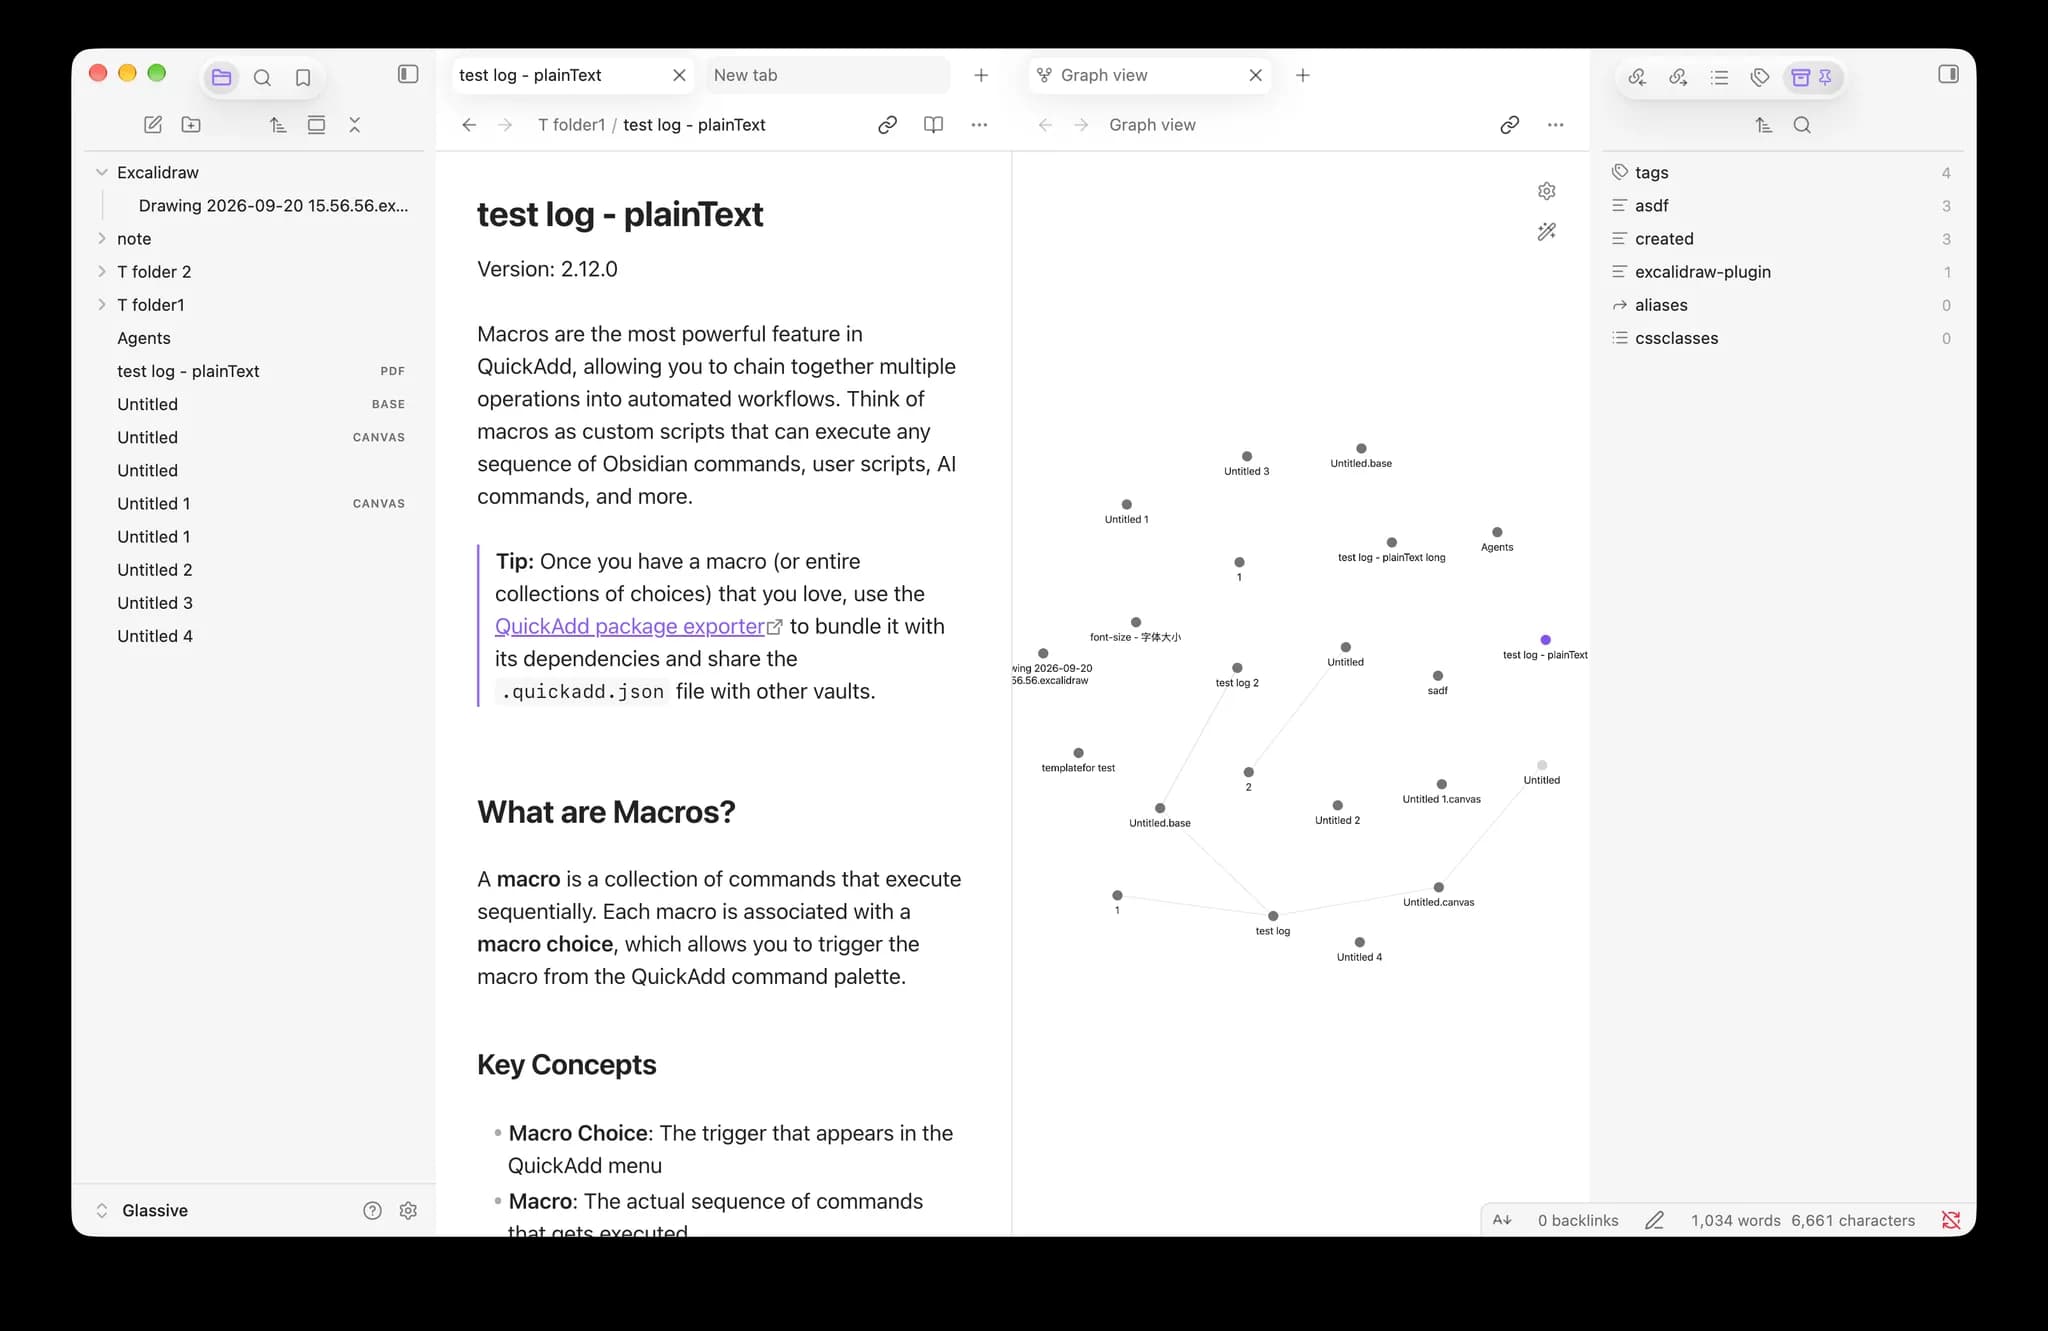The width and height of the screenshot is (2048, 1331).
Task: Select the purple test log - plainText graph node
Action: point(1546,640)
